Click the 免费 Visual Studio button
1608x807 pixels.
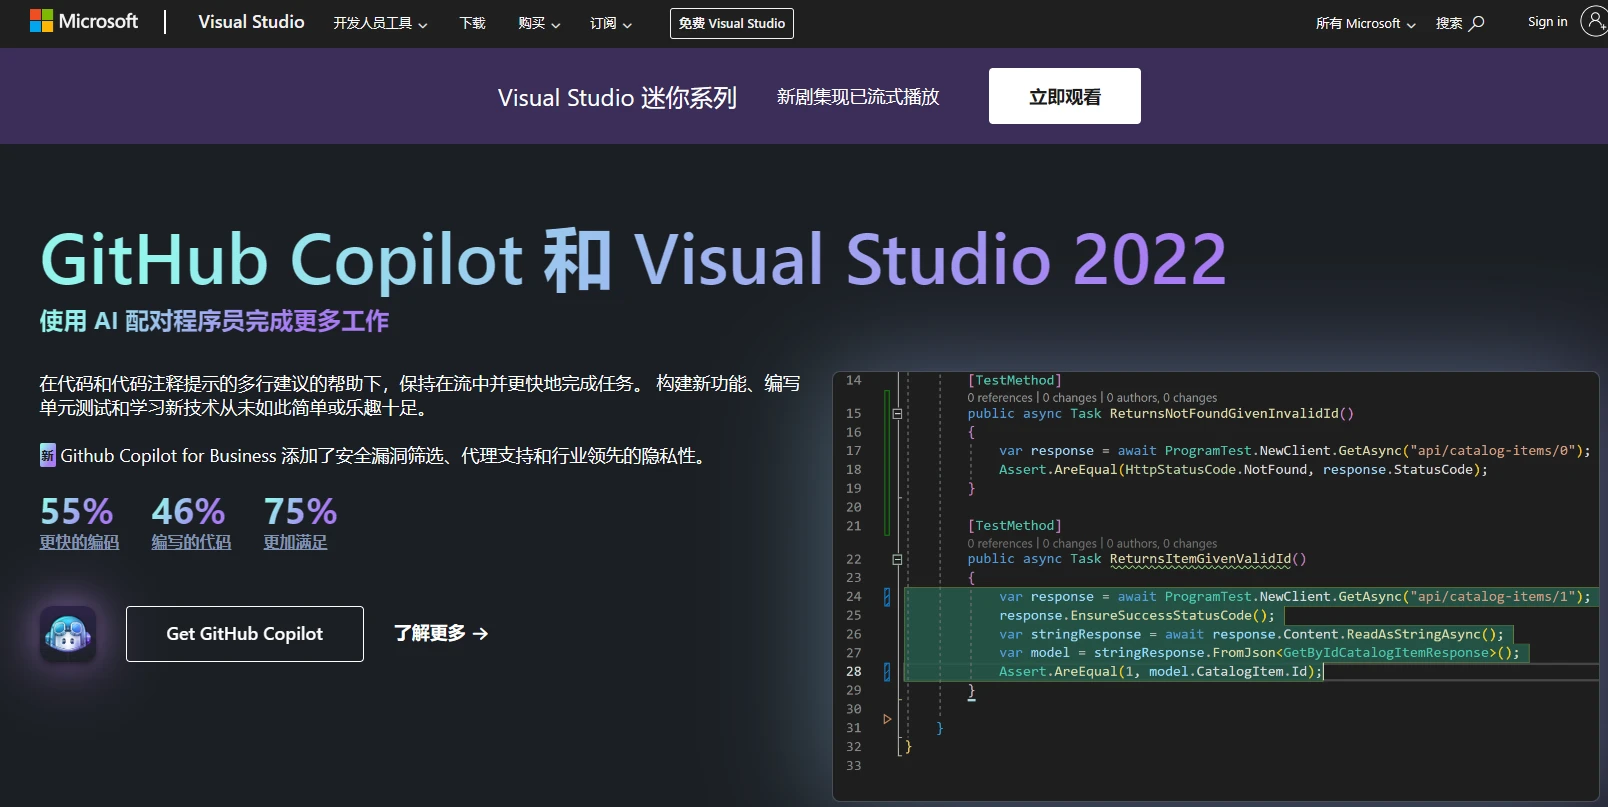click(732, 23)
